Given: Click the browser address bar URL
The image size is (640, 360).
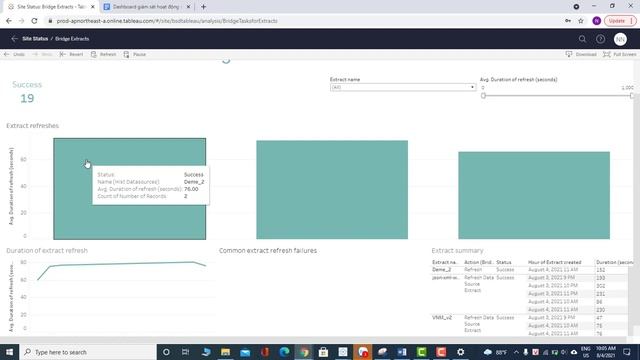Looking at the screenshot, I should coord(167,21).
